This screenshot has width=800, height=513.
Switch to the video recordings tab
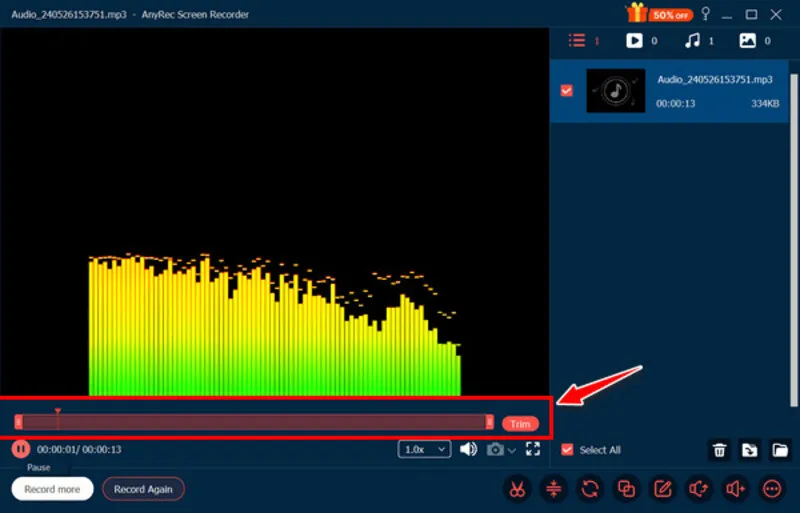634,41
